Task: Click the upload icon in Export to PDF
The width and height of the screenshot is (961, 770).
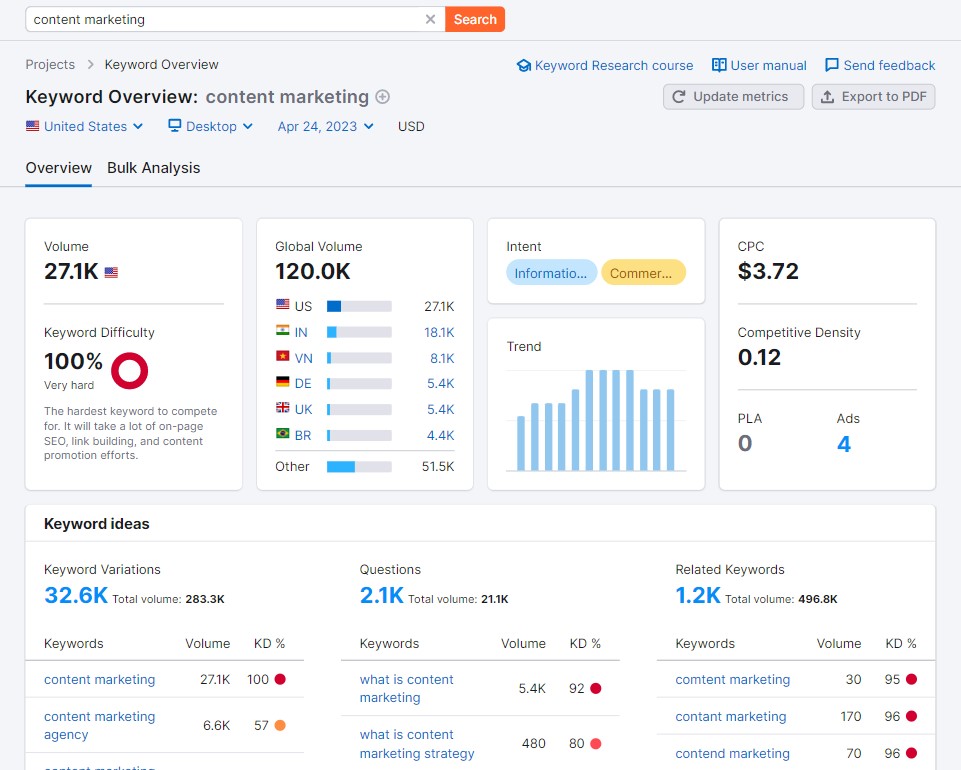Action: (x=827, y=97)
